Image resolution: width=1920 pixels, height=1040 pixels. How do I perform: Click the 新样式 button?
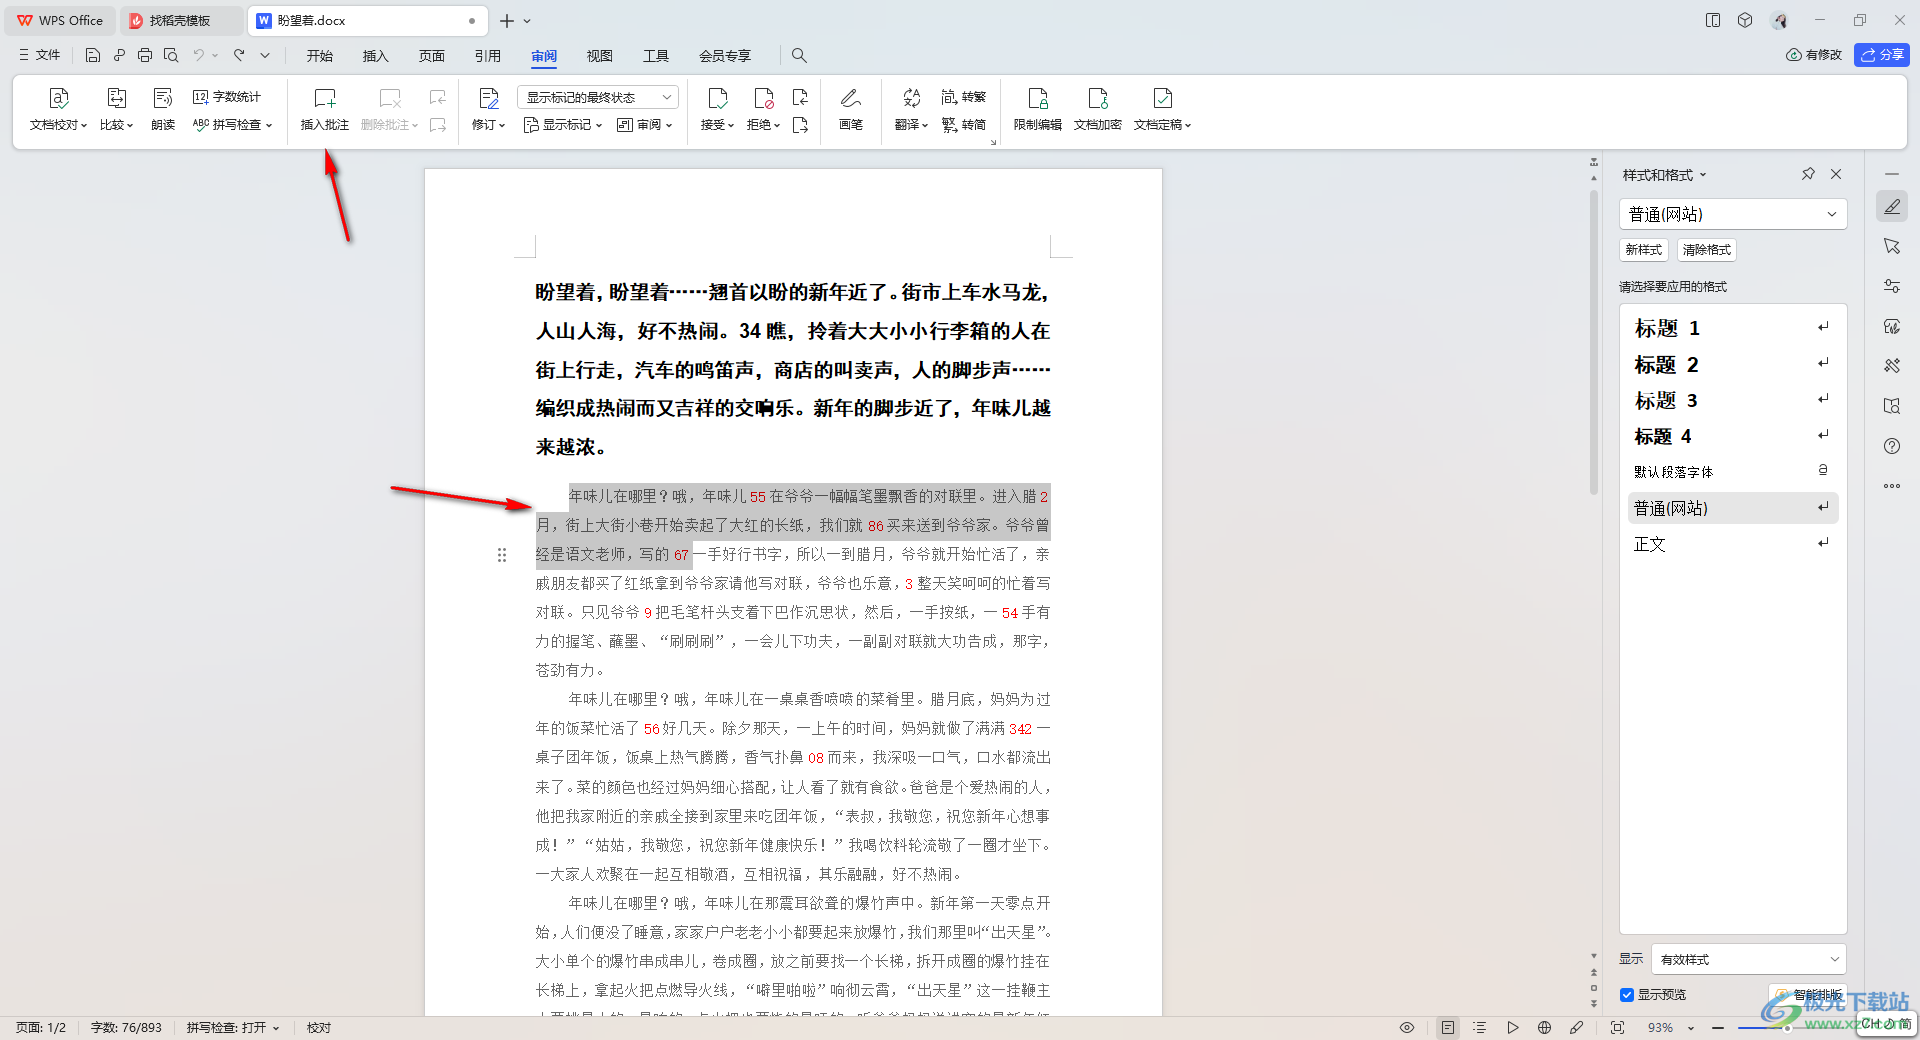(1644, 250)
